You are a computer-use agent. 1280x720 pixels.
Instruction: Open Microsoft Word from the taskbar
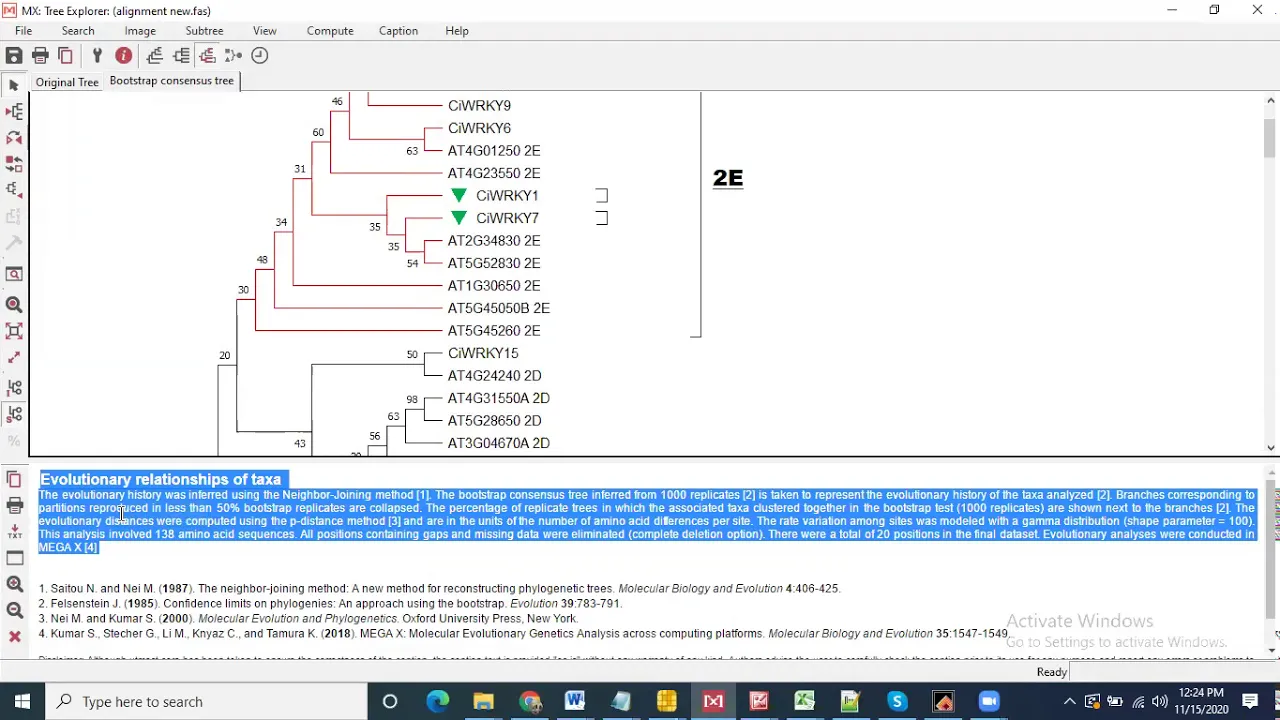click(x=575, y=702)
